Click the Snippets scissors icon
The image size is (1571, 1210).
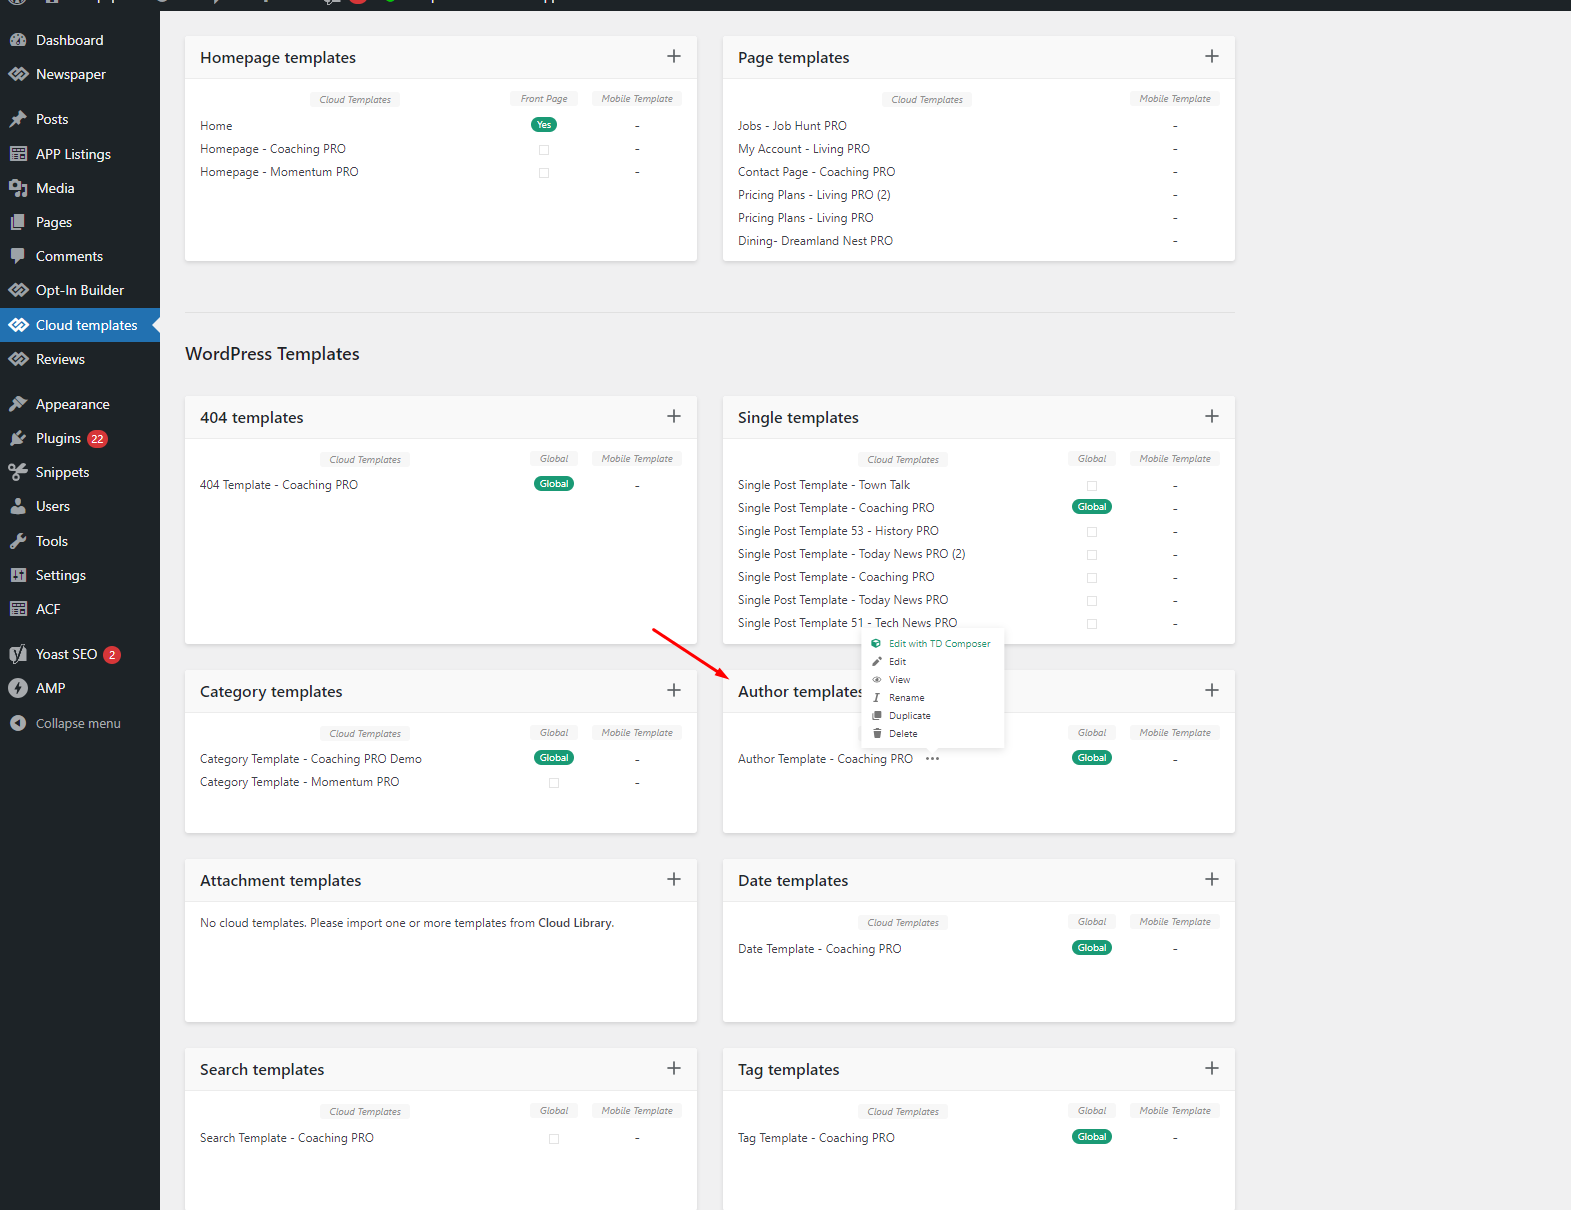coord(18,472)
